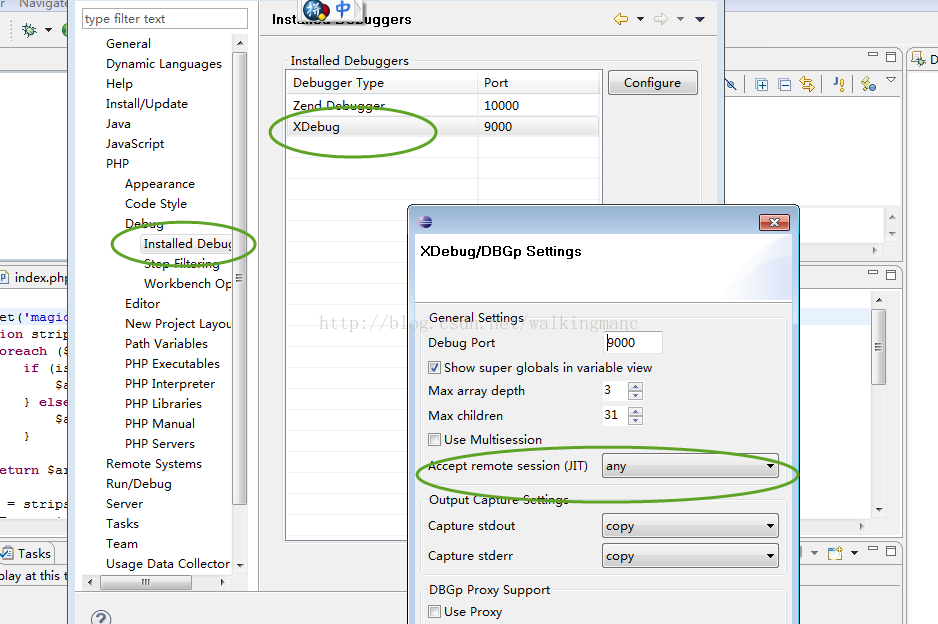Decrease Max array depth spinner

click(636, 395)
